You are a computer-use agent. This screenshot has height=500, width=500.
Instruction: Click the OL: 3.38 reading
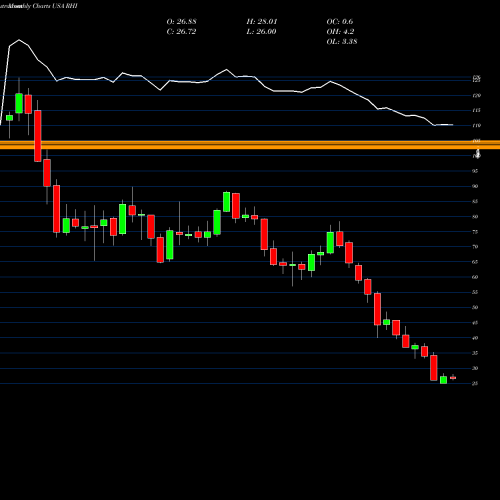(x=342, y=42)
